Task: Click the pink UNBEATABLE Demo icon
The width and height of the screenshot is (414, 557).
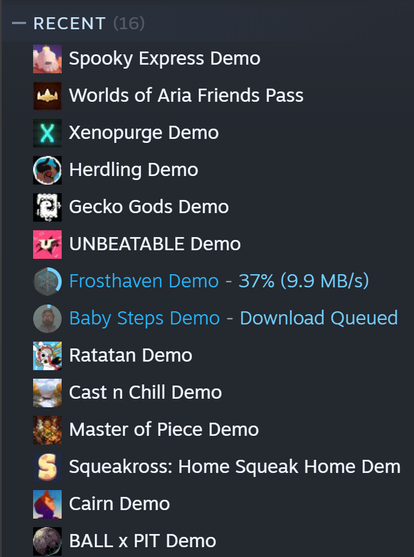Action: click(x=47, y=244)
